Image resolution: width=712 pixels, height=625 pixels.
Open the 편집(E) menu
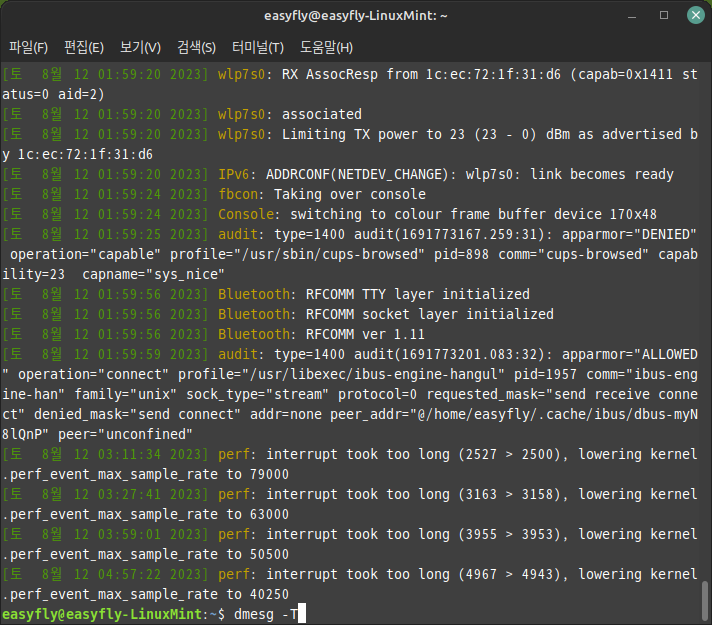[x=84, y=47]
